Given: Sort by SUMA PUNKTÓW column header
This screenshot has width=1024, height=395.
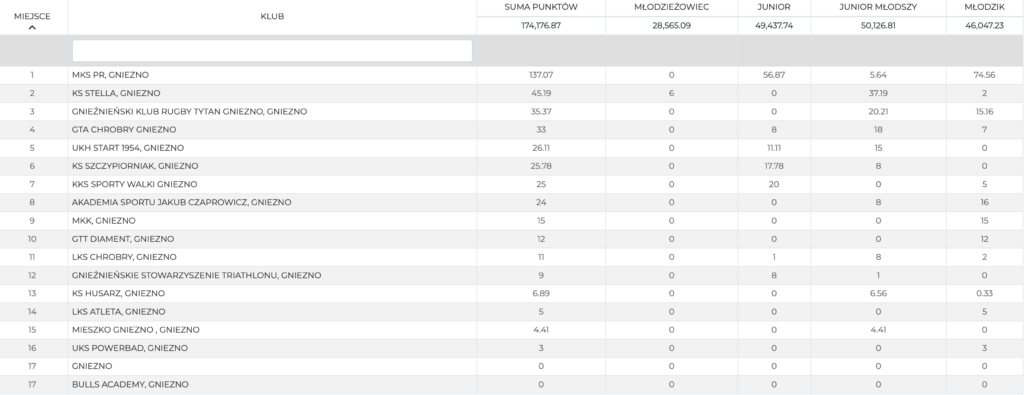Looking at the screenshot, I should pos(541,7).
